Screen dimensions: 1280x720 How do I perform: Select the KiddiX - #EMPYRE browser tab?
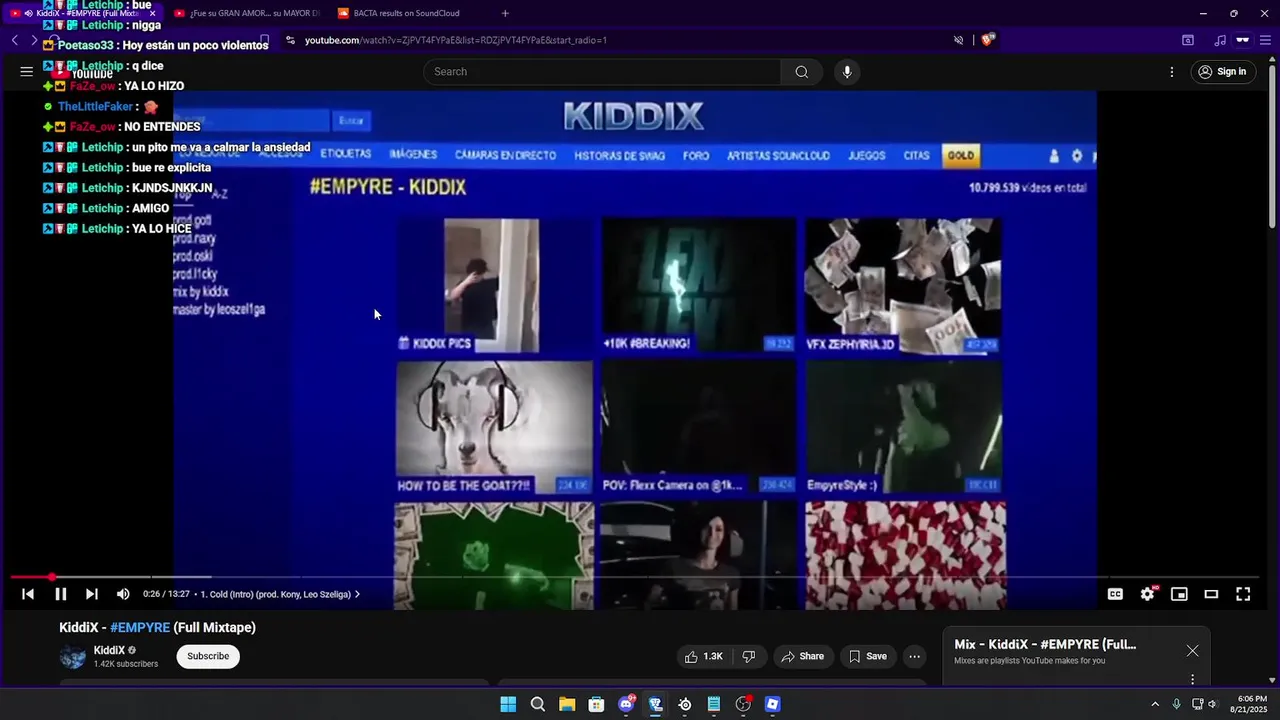[83, 13]
